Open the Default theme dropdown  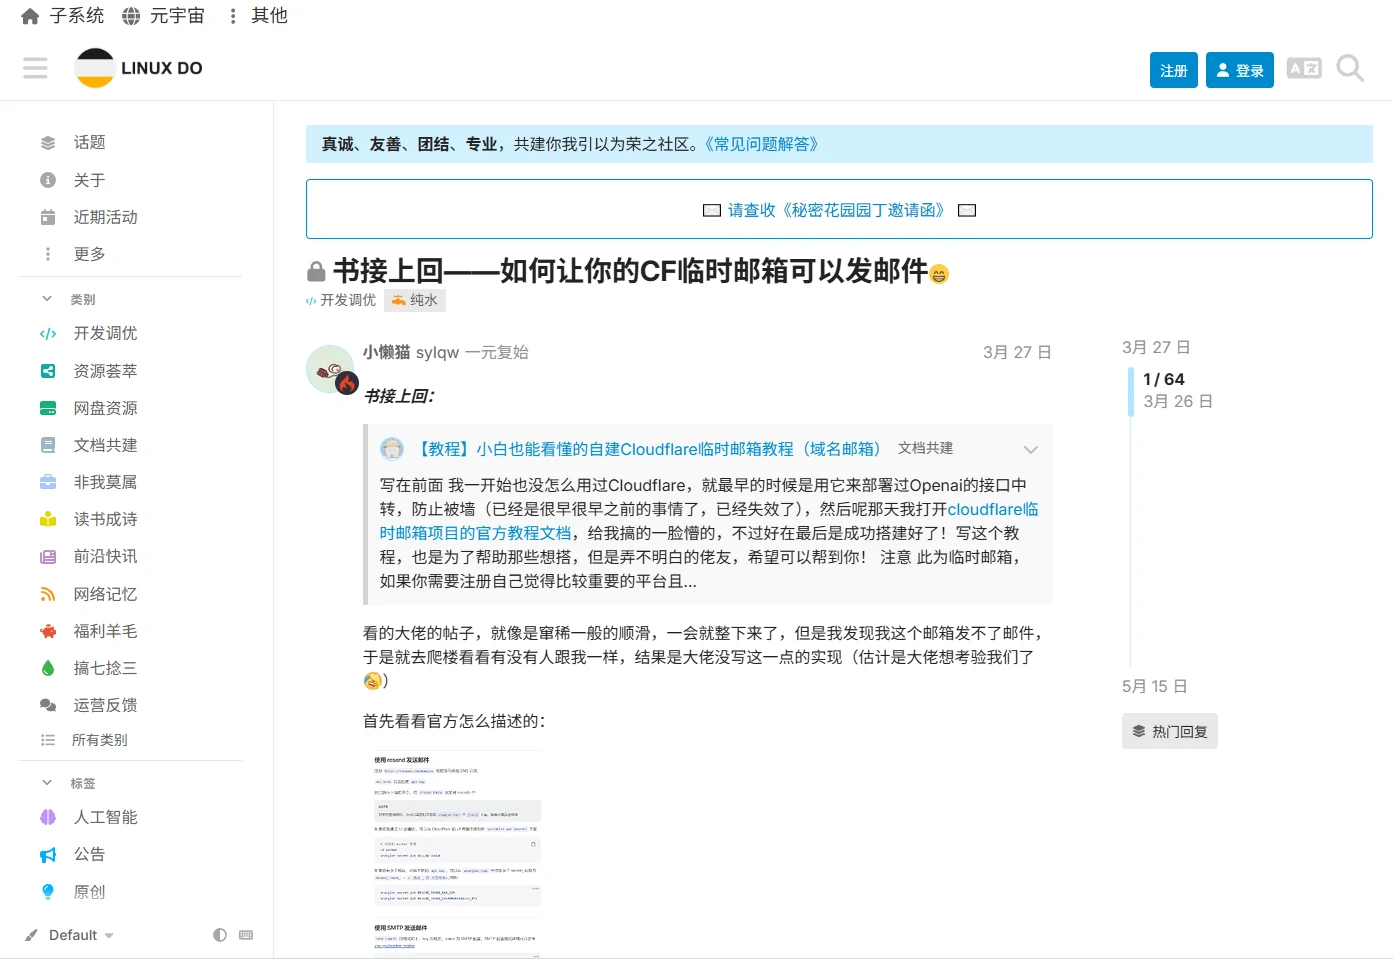click(69, 935)
